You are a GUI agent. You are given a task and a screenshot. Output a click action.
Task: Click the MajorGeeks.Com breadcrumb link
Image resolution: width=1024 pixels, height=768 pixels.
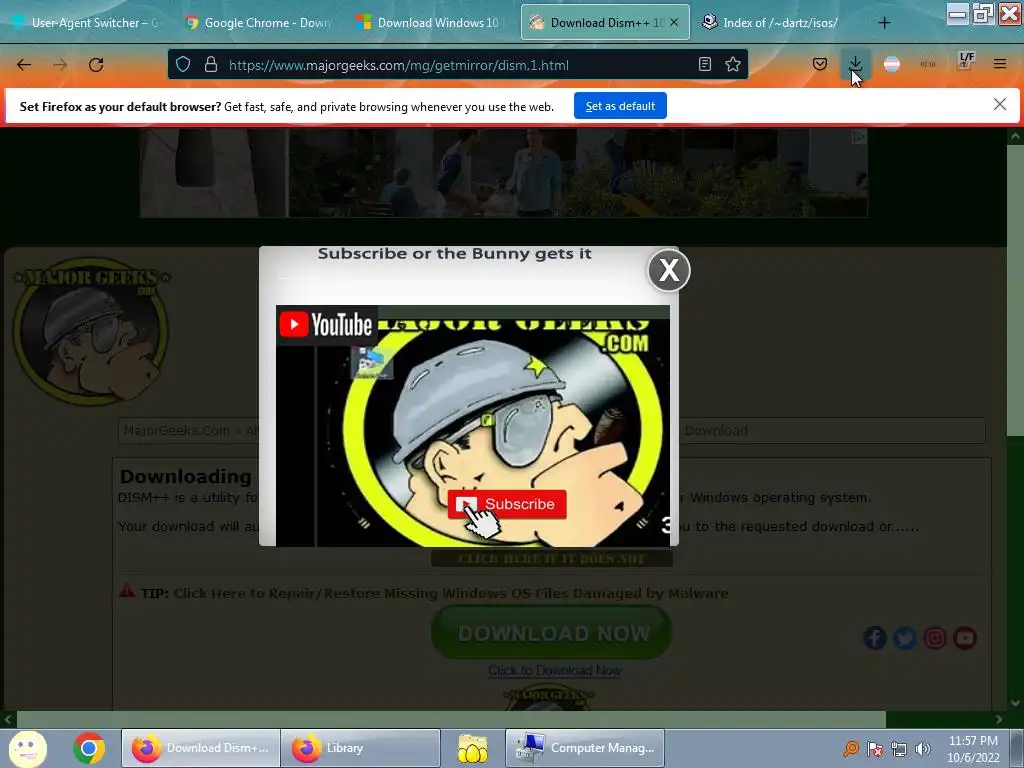176,430
